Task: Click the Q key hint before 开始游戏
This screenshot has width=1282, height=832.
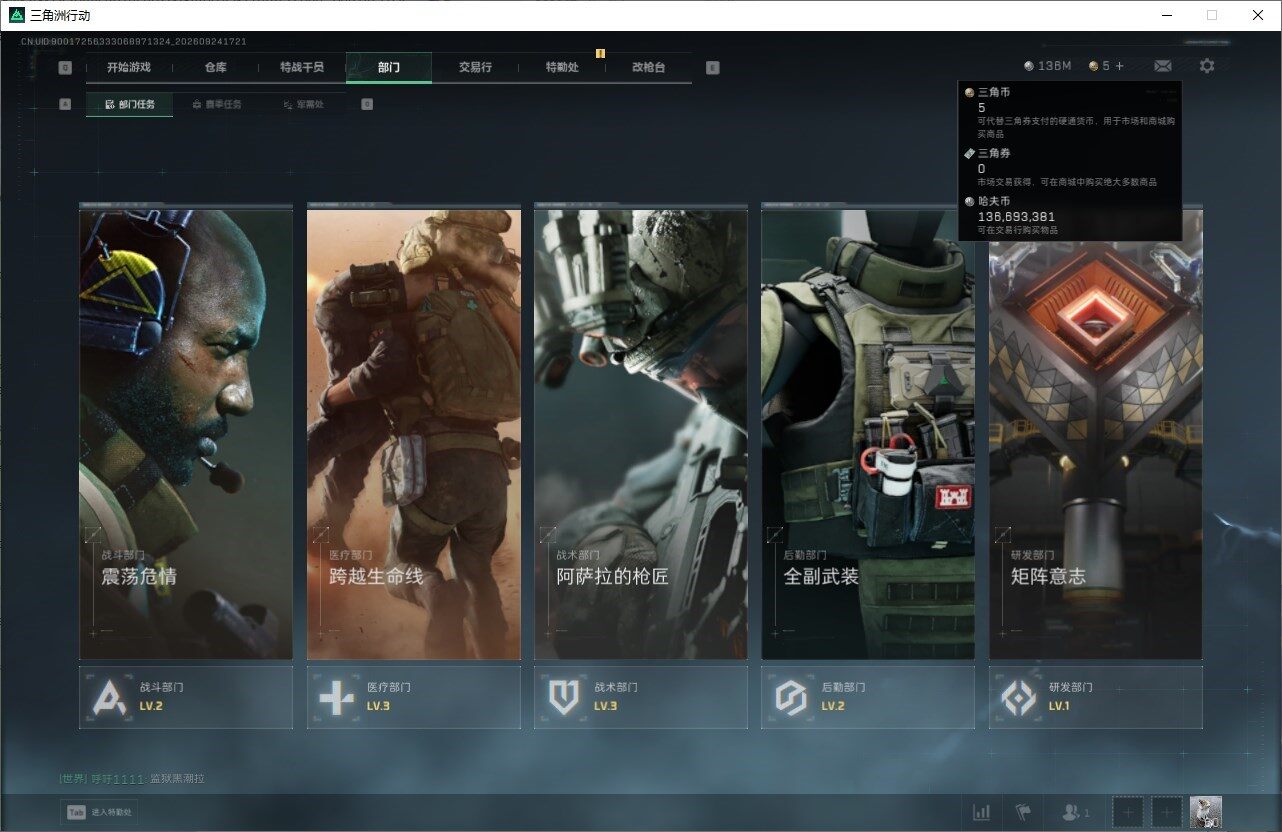Action: (65, 68)
